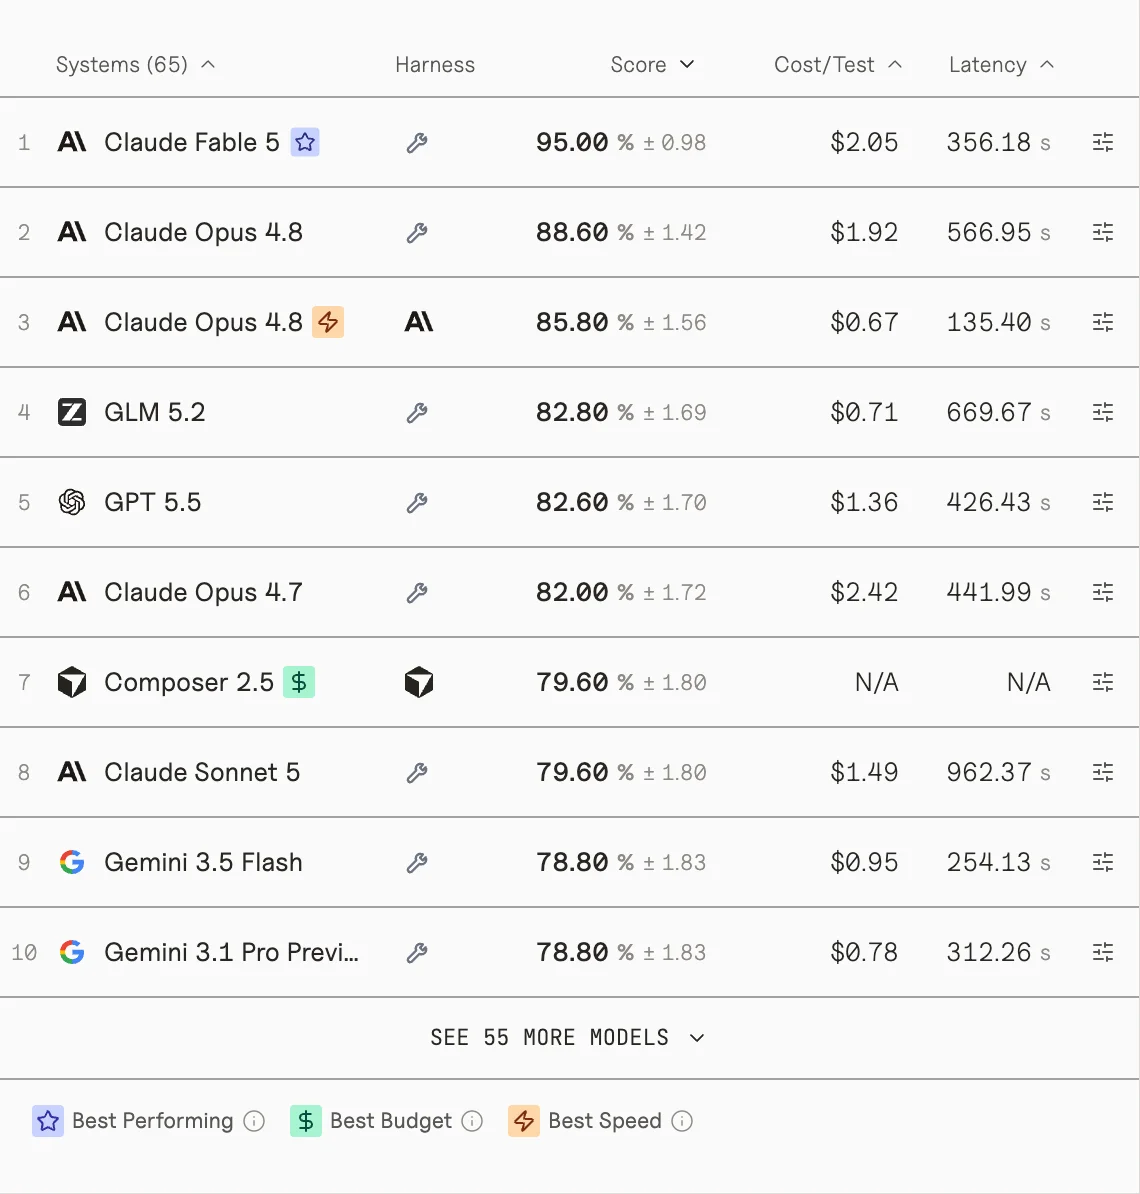Click info icon beside Best Performing legend

[x=254, y=1121]
